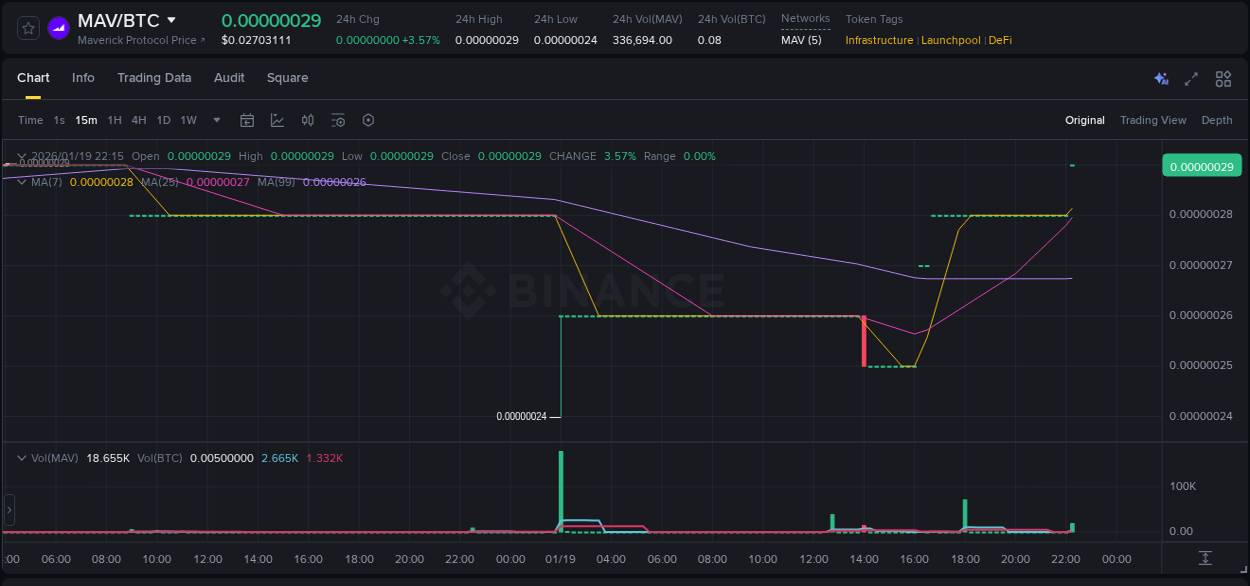Select the 1H chart timeframe
This screenshot has width=1250, height=586.
click(114, 120)
